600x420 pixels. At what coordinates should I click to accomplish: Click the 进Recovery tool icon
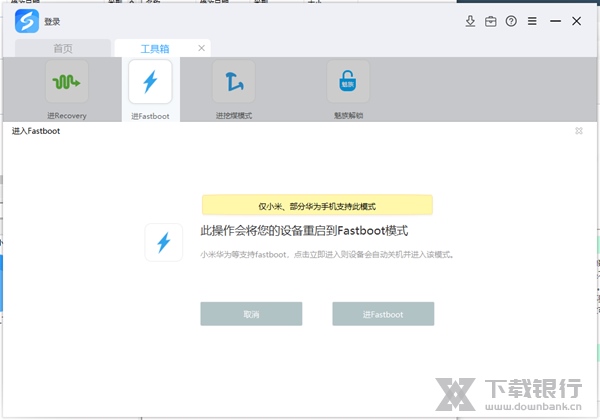[67, 83]
